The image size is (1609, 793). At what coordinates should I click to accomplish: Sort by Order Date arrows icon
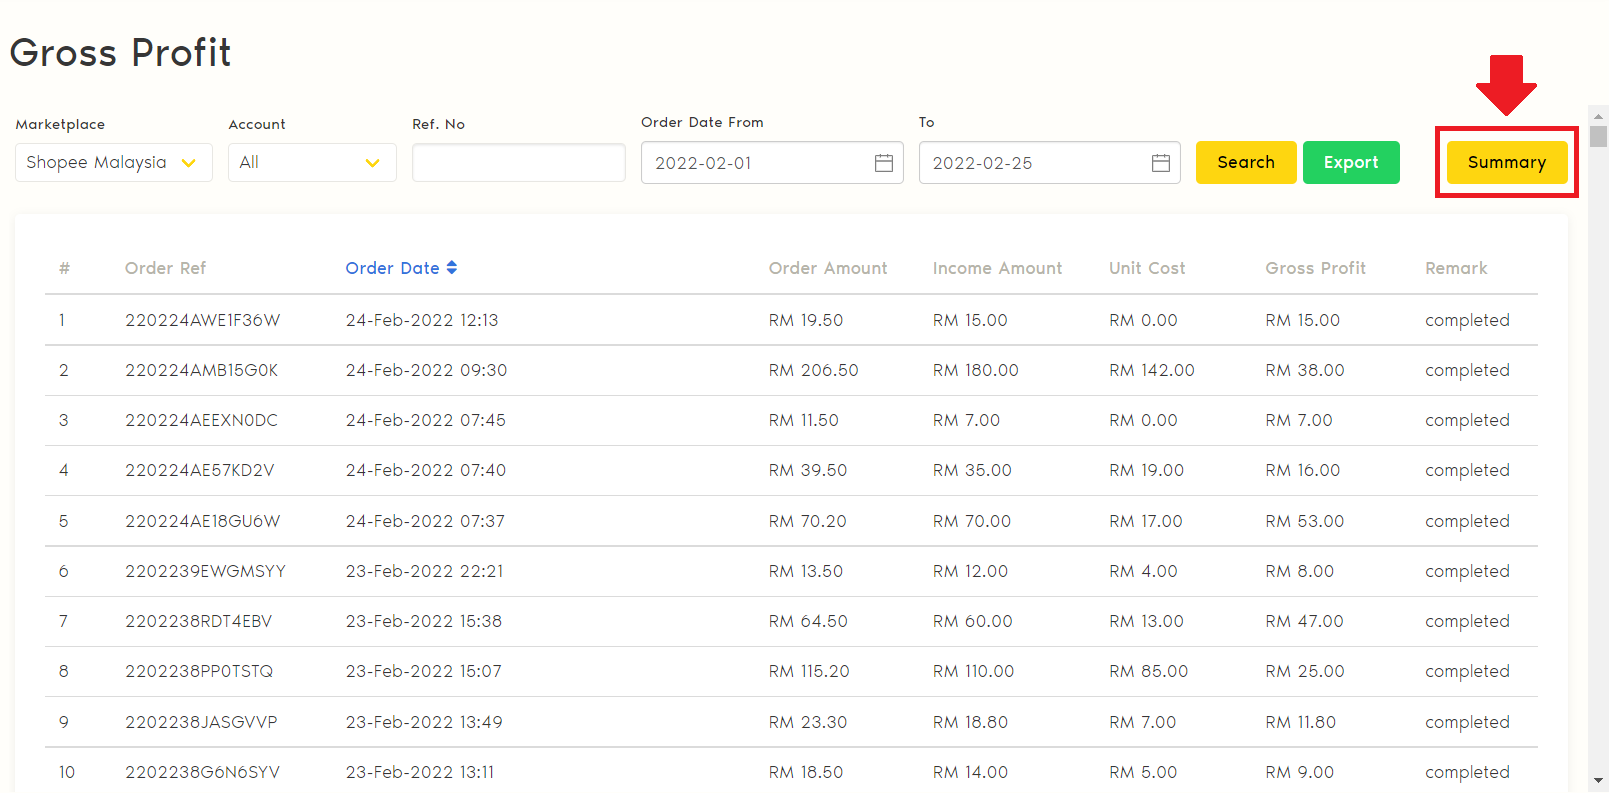tap(452, 268)
